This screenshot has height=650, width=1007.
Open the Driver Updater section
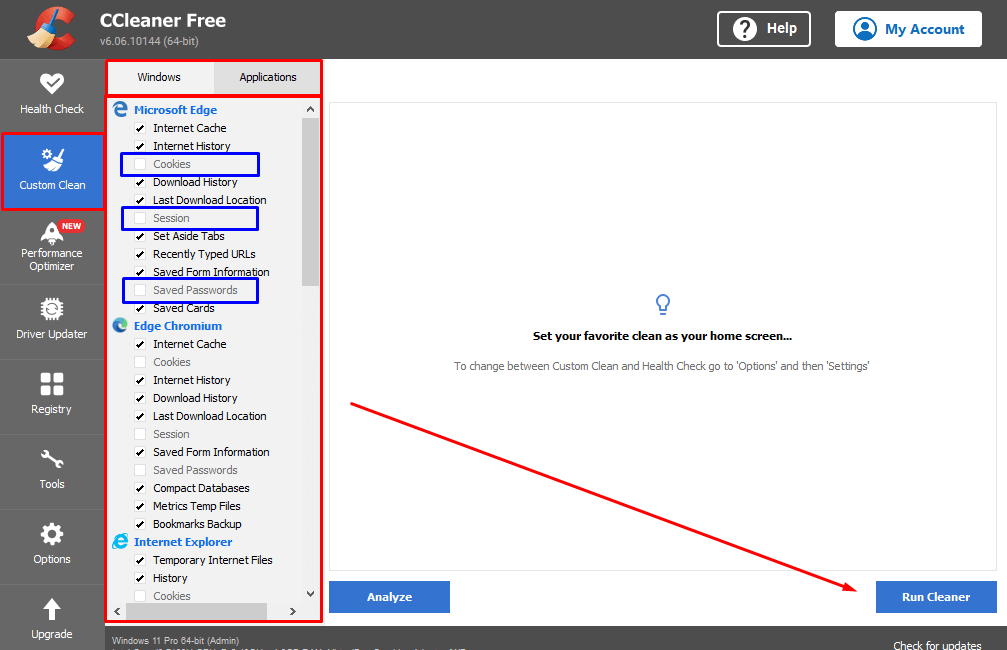pyautogui.click(x=52, y=322)
